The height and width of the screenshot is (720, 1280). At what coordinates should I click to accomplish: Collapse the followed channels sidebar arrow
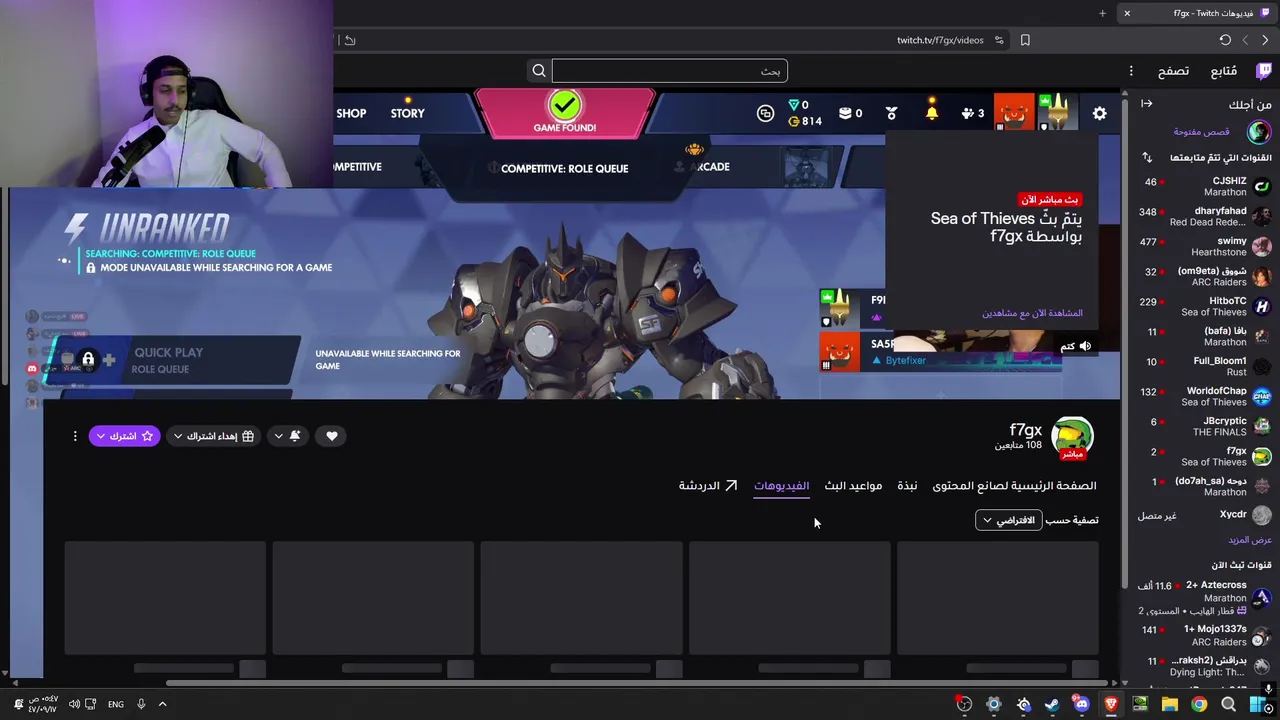point(1147,104)
